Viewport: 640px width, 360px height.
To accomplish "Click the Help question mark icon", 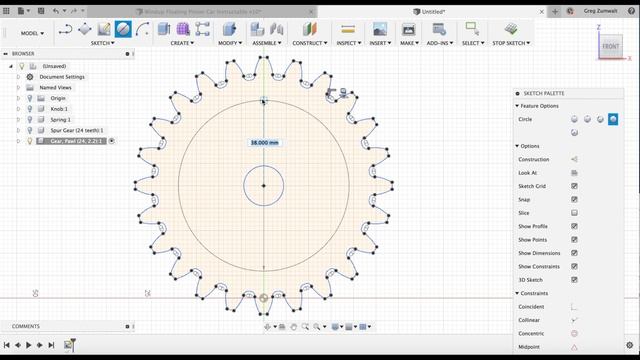I will click(631, 11).
